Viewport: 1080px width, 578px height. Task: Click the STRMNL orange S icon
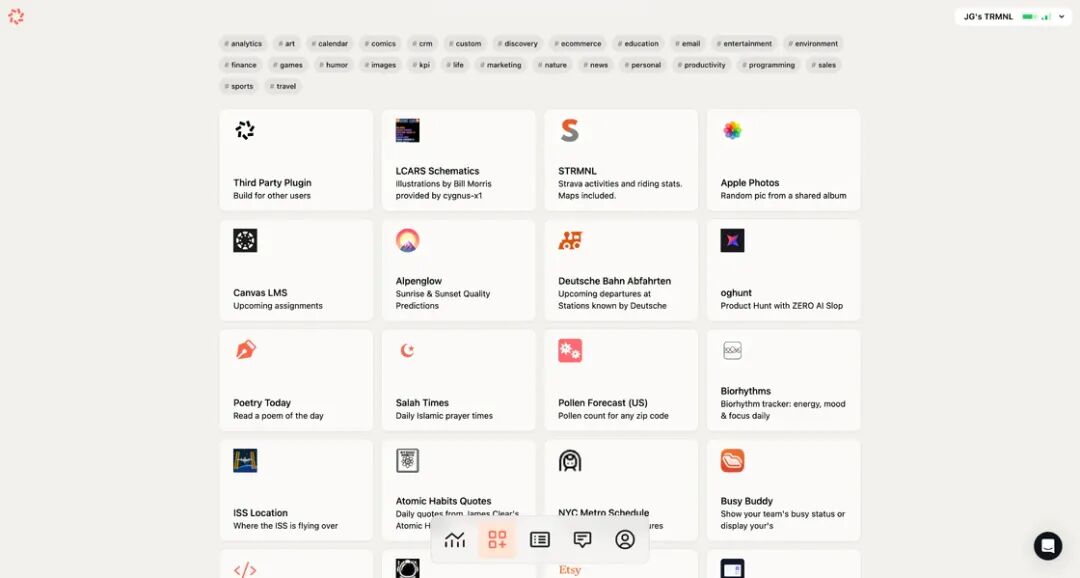pos(570,130)
